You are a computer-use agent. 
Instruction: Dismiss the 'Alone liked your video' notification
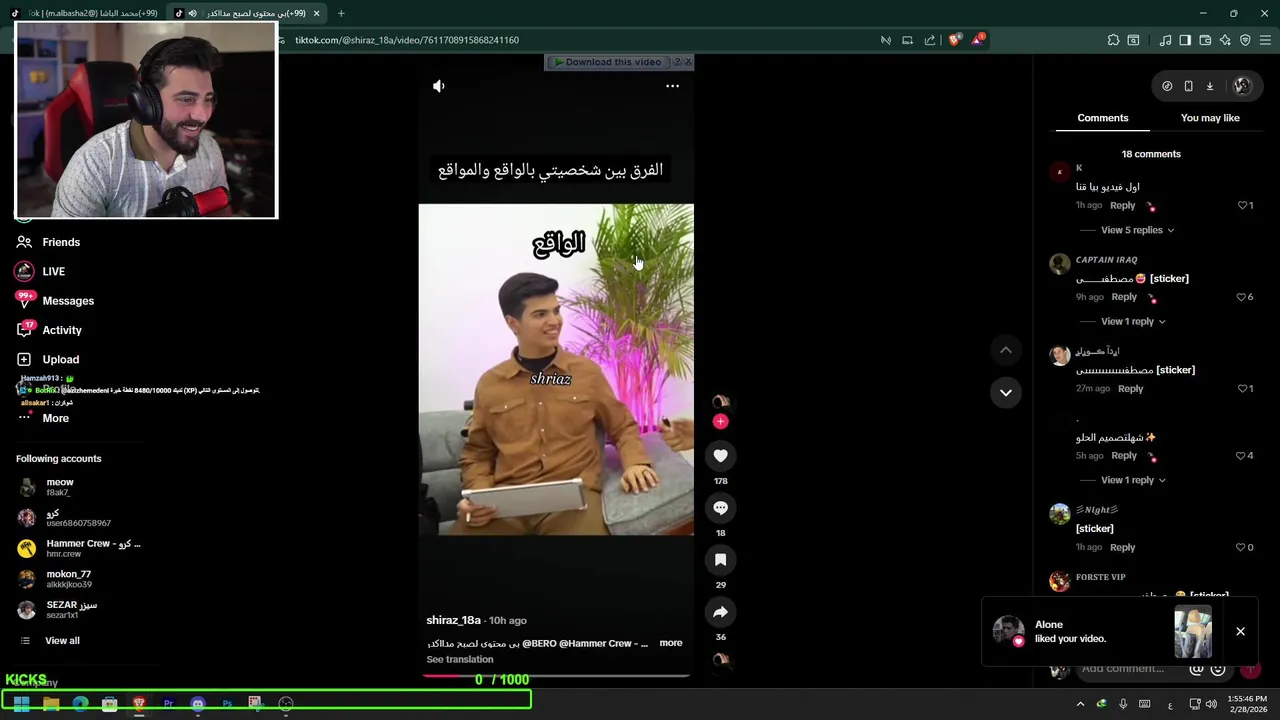(1240, 631)
